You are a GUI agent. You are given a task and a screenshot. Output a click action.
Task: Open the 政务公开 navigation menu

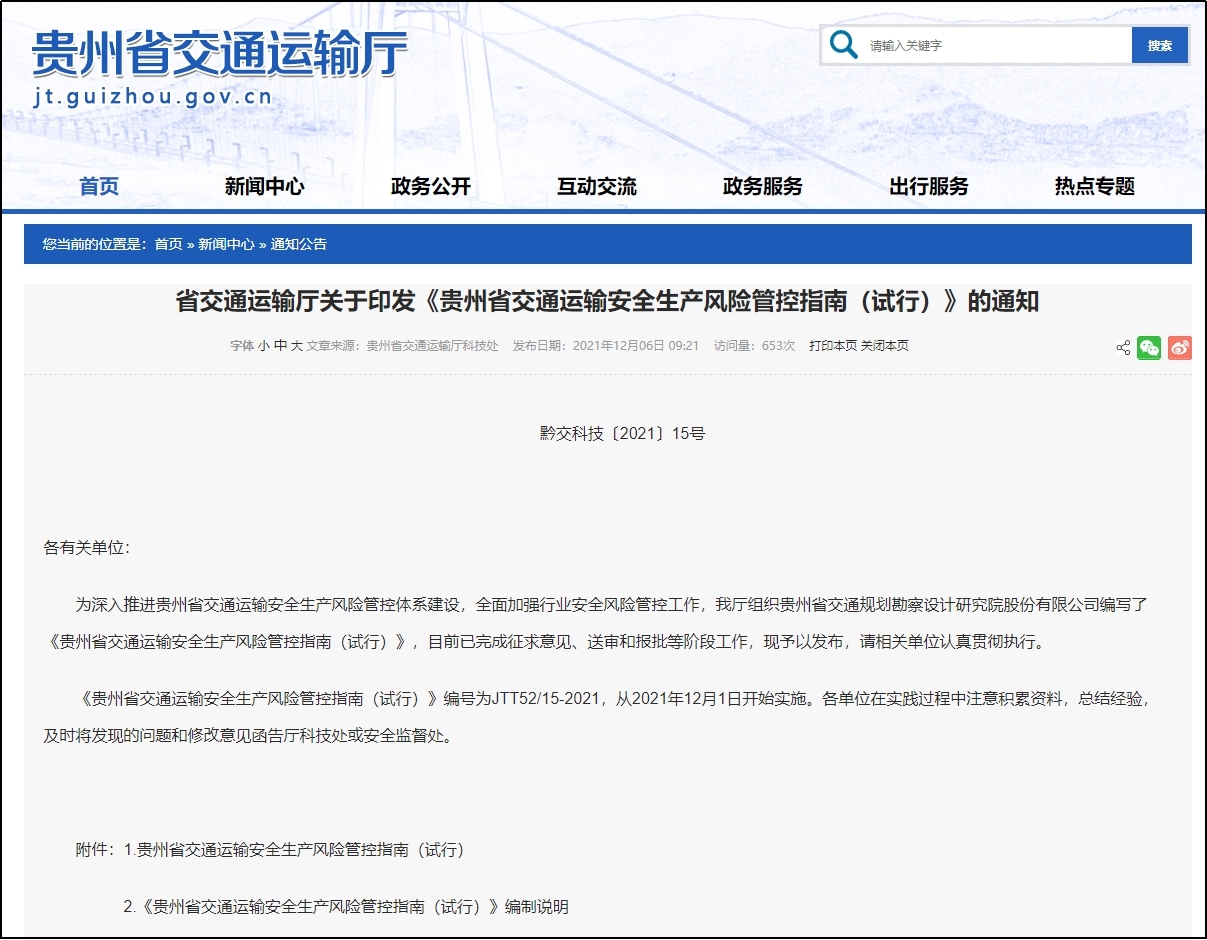(431, 186)
